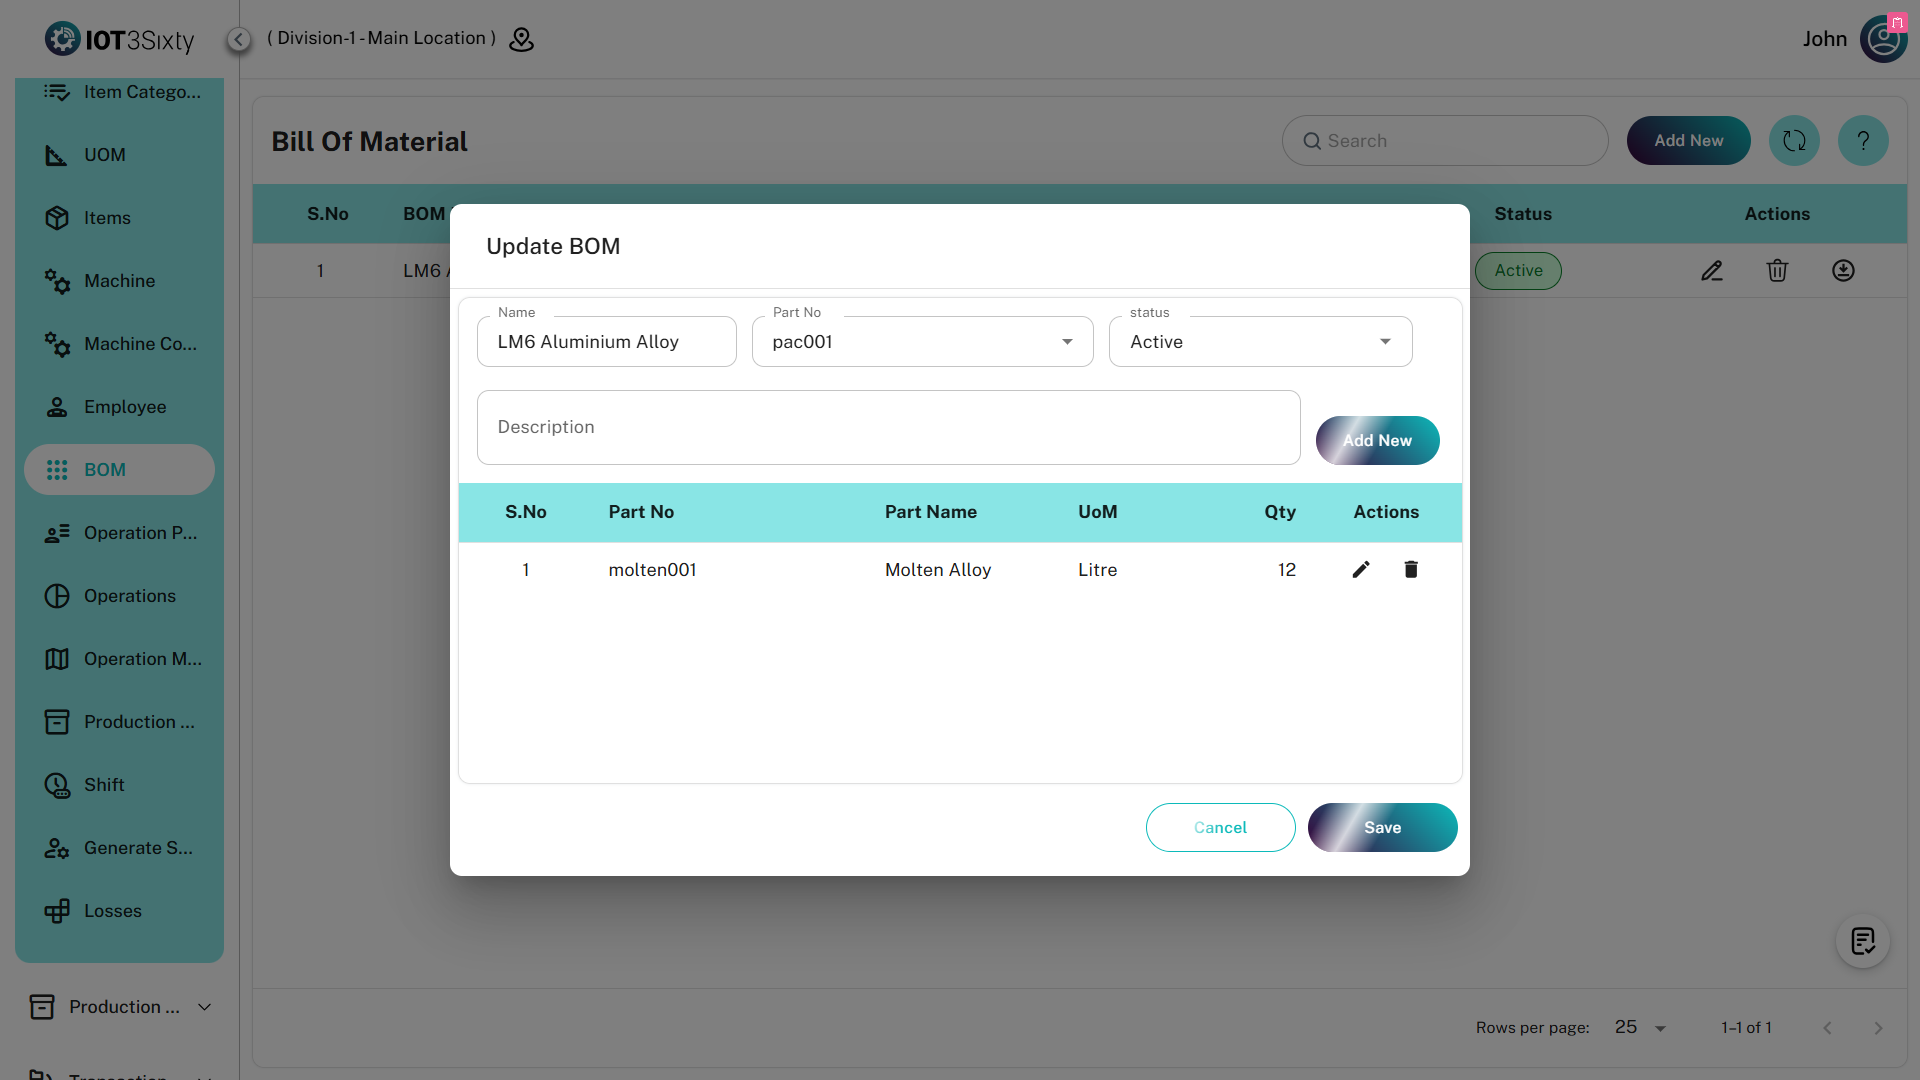Click the refresh icon beside Add New
Screen dimensions: 1920x1080
pos(1794,141)
